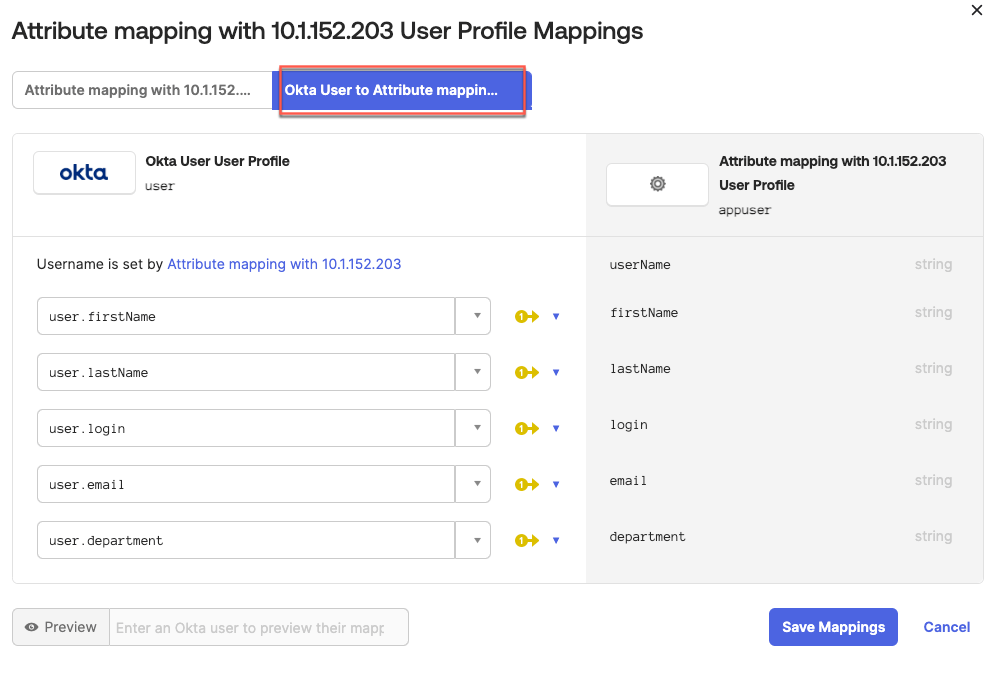Click the yellow mapping arrow for department
This screenshot has width=988, height=688.
[527, 541]
